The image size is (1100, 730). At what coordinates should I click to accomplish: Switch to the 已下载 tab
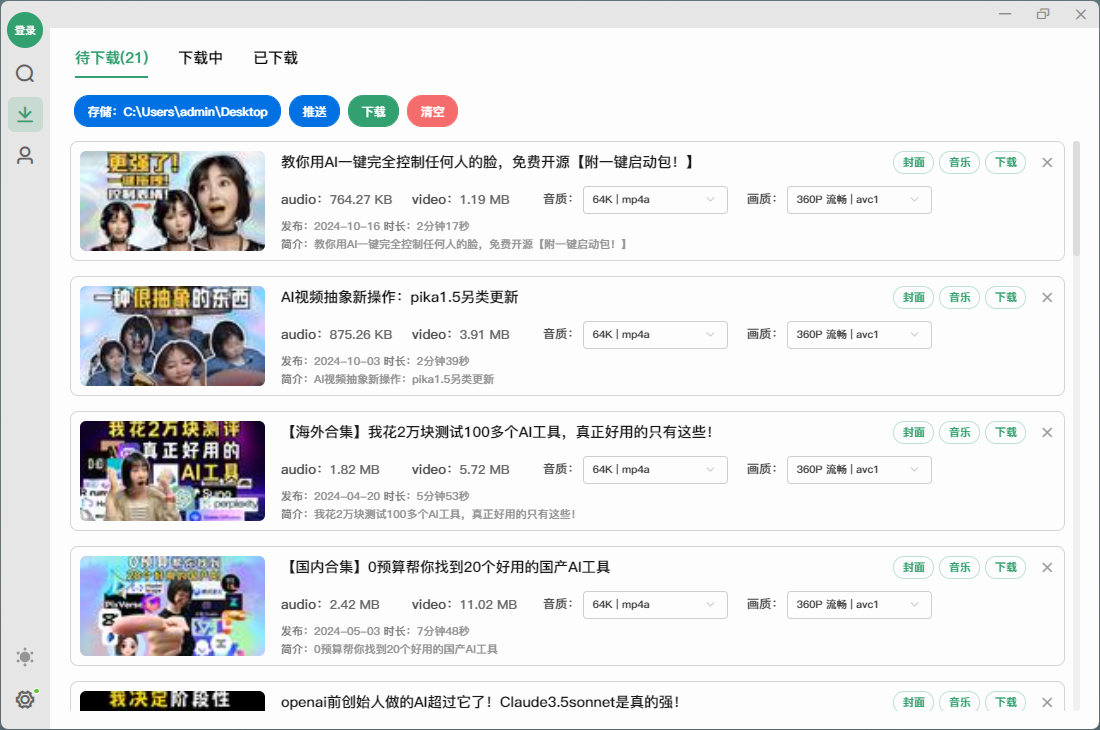276,58
